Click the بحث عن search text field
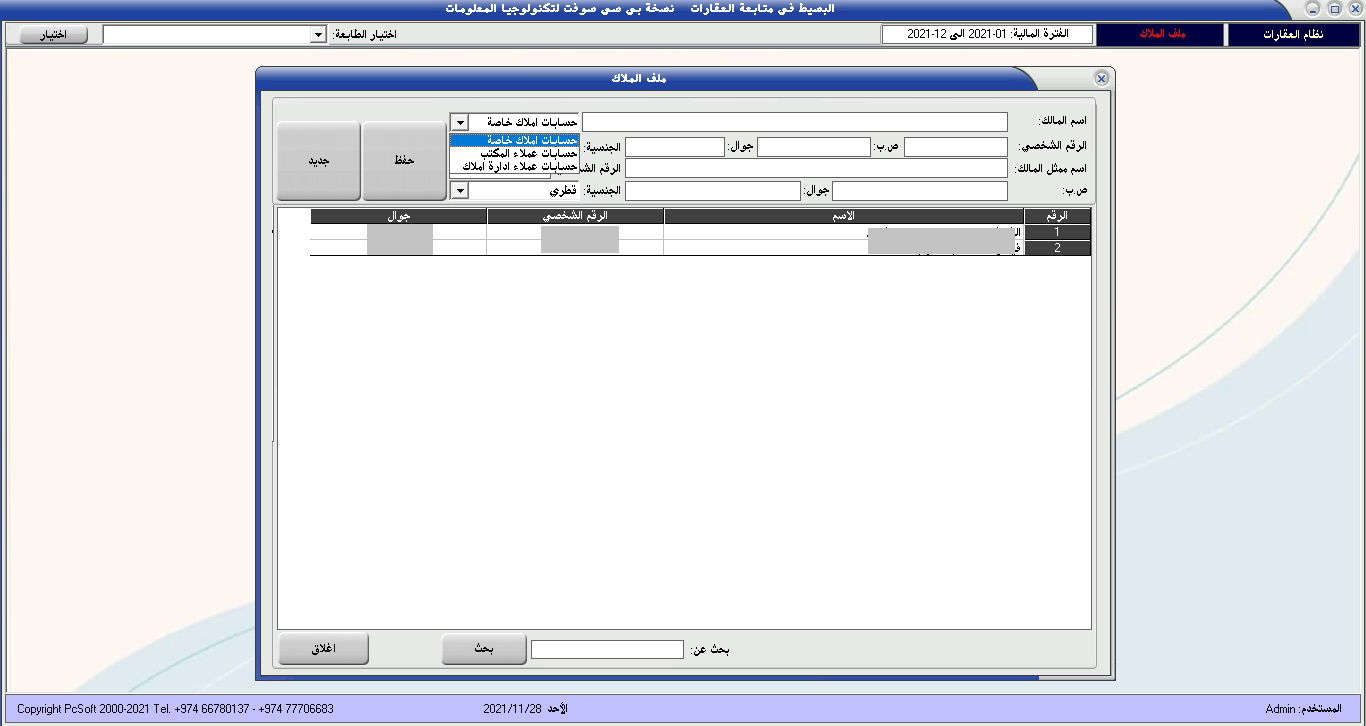The height and width of the screenshot is (726, 1366). (x=607, y=650)
